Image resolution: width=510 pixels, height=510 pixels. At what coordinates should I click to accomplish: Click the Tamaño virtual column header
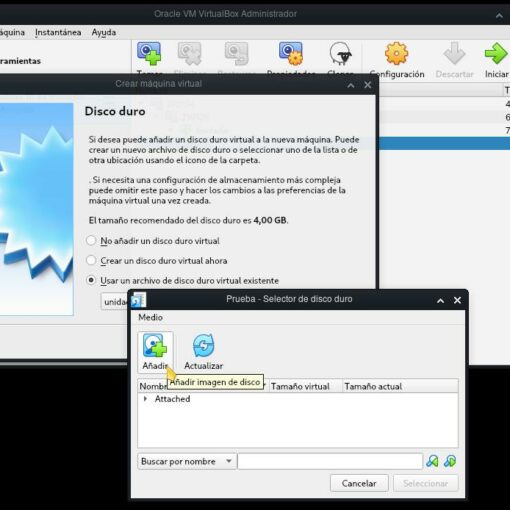pos(305,386)
